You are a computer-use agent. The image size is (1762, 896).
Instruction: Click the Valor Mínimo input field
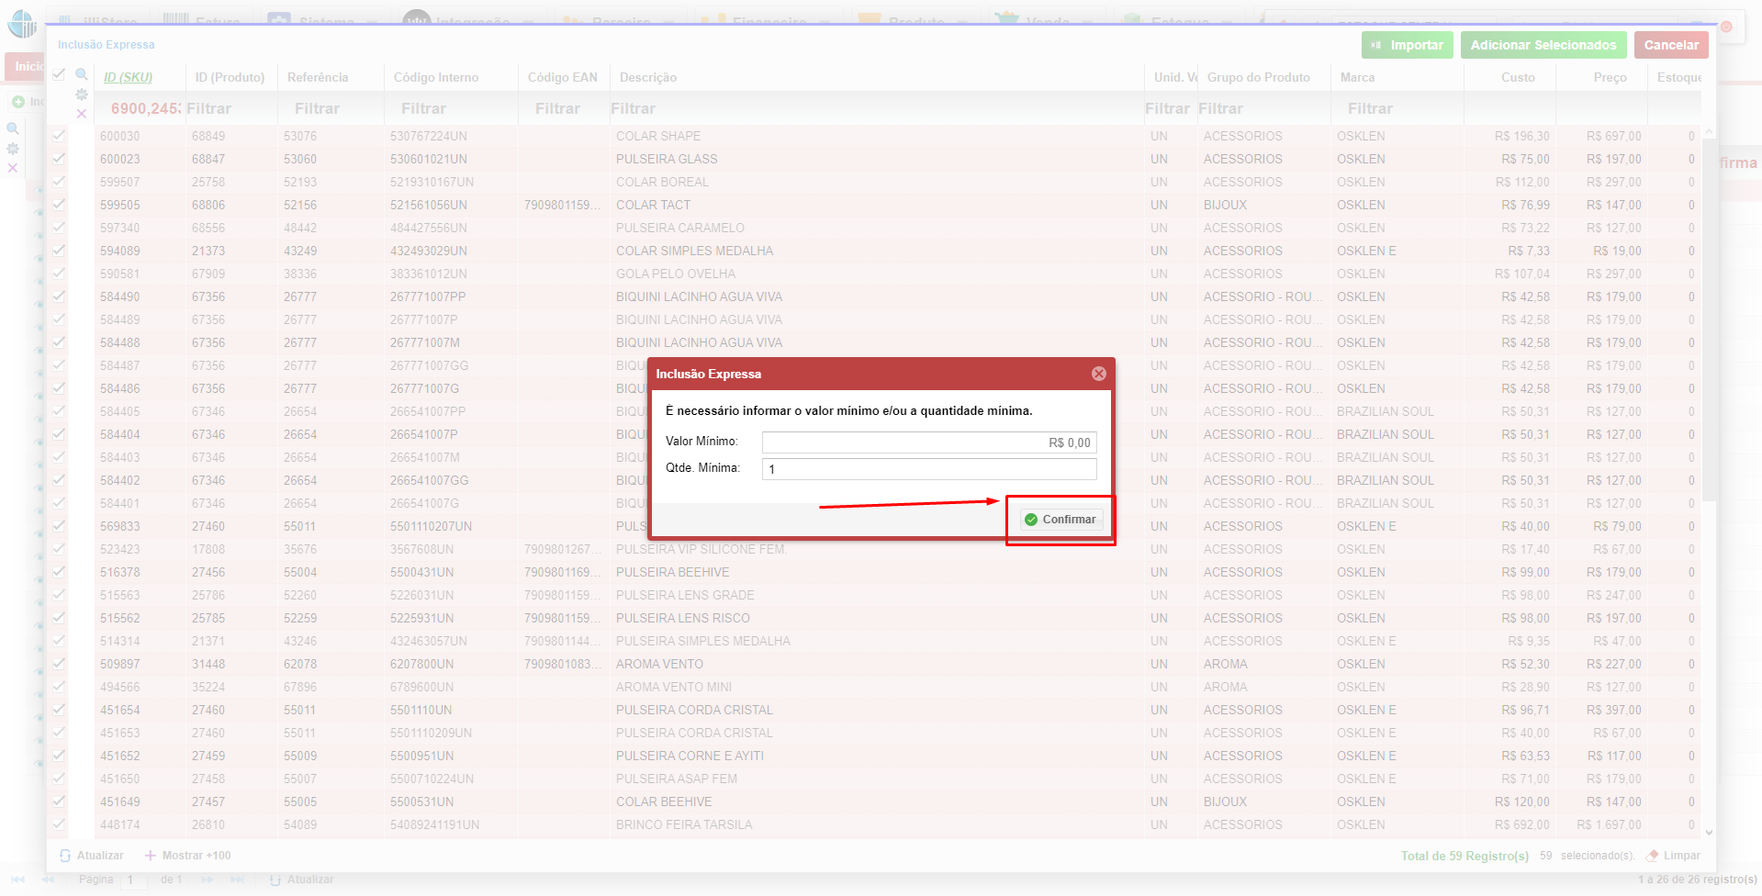tap(928, 442)
